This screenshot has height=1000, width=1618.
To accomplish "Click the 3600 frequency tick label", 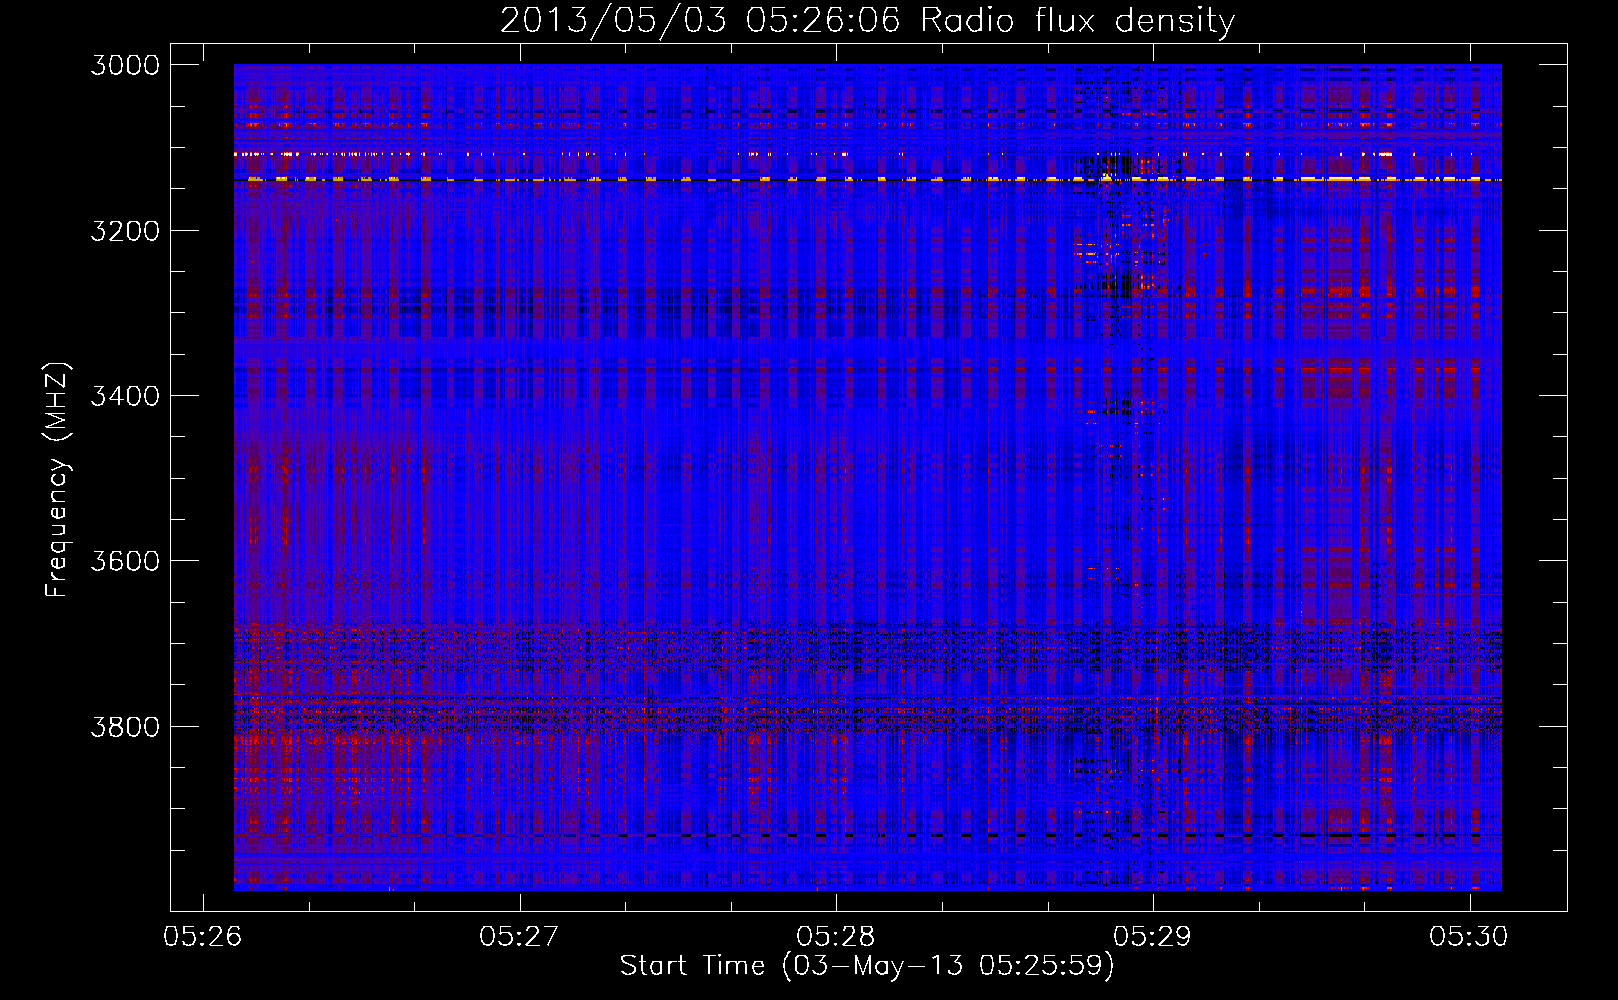I will pyautogui.click(x=125, y=561).
